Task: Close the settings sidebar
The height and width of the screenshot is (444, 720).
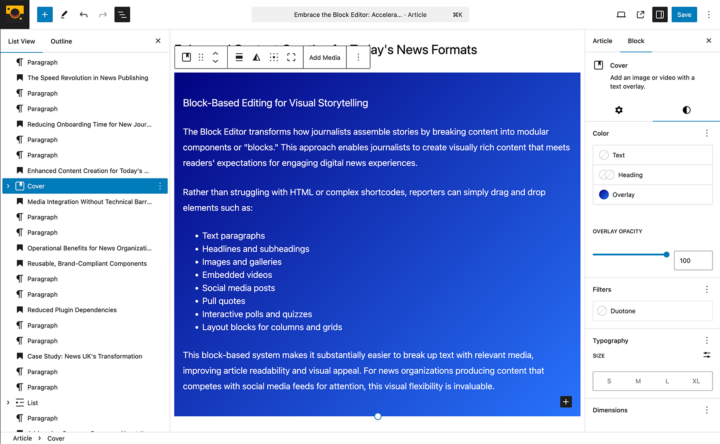Action: [709, 41]
